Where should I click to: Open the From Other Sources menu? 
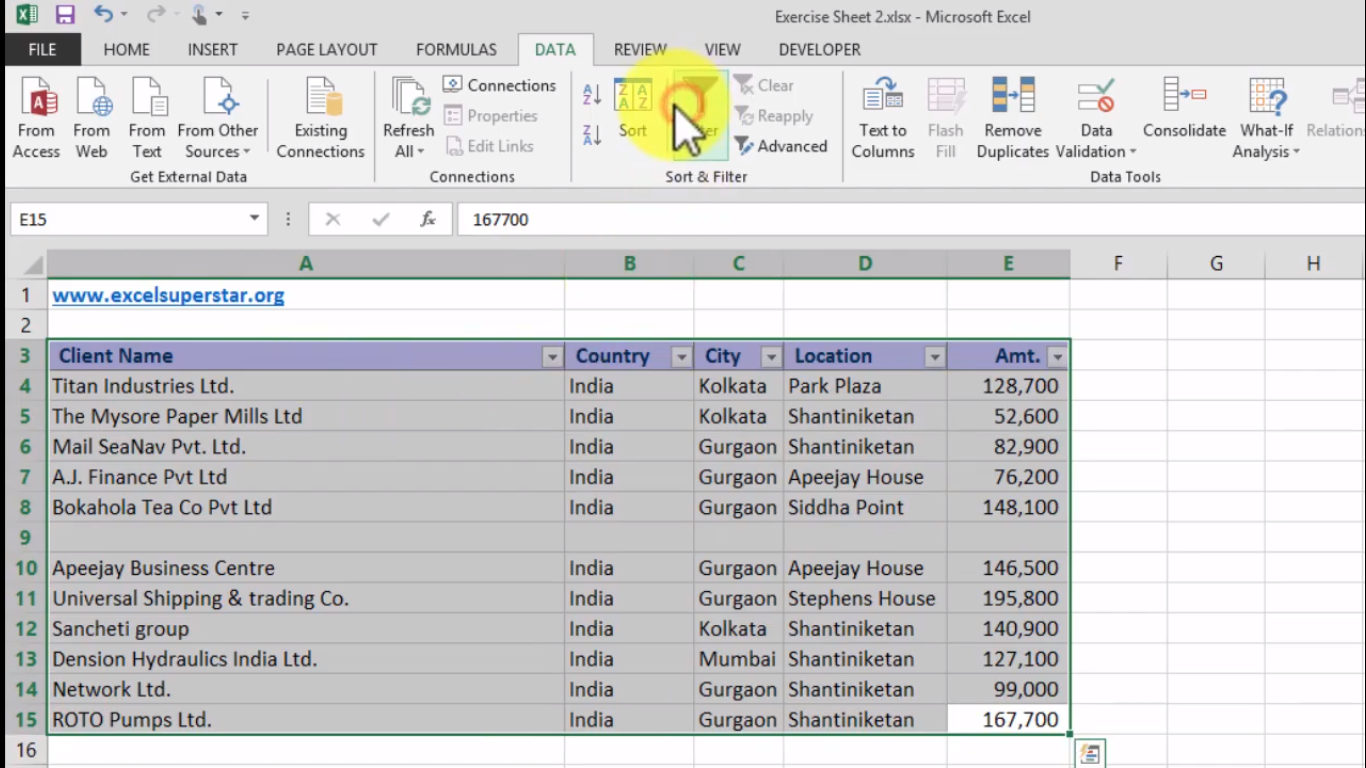coord(217,118)
